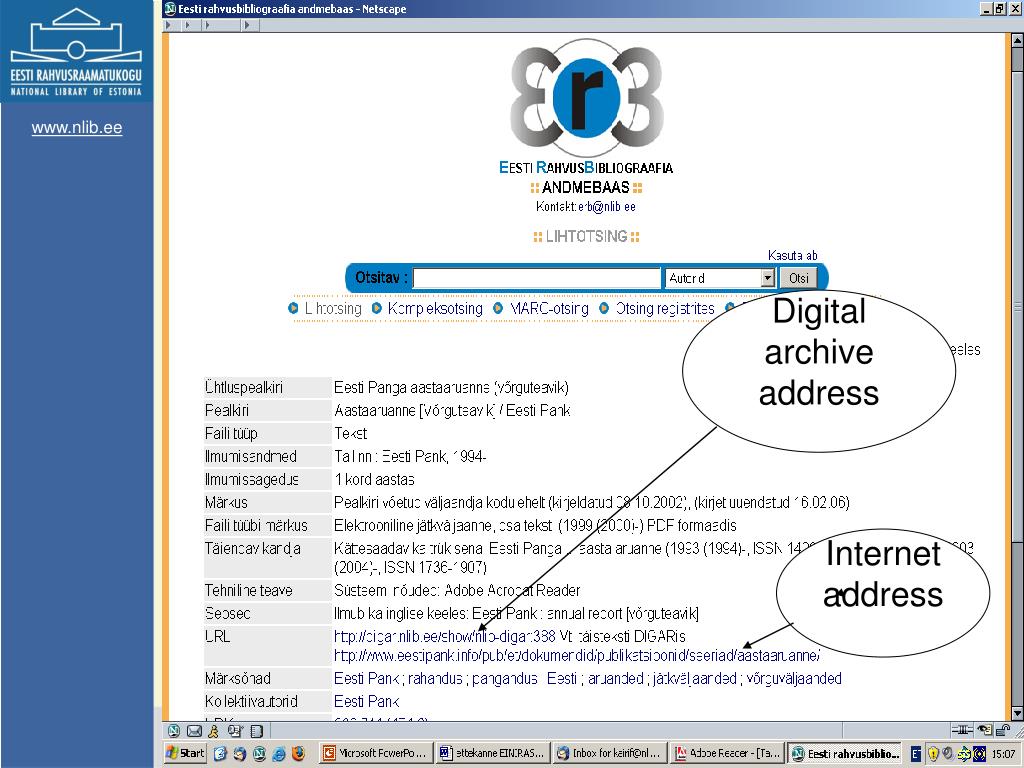The width and height of the screenshot is (1024, 768).
Task: Switch to Microsoft PowerPoint taskbar button
Action: pyautogui.click(x=376, y=753)
